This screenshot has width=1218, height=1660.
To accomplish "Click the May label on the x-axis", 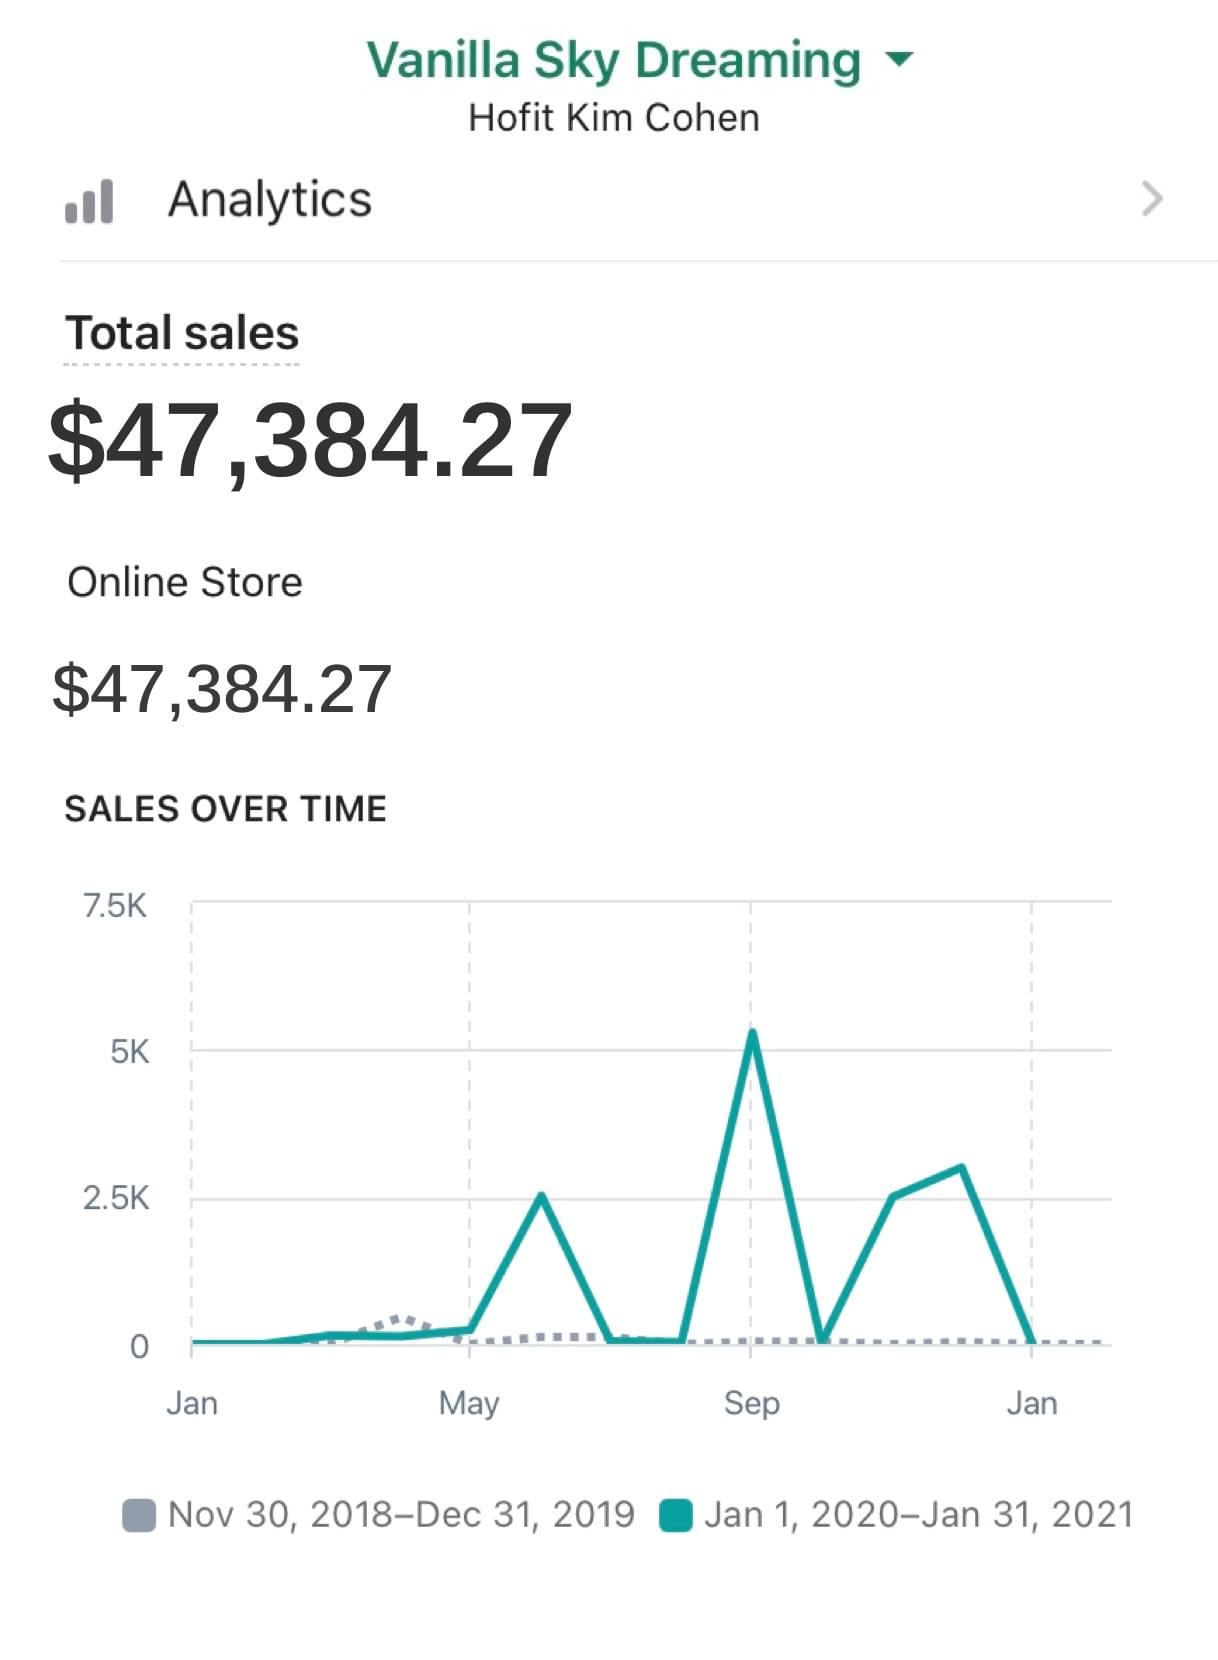I will [469, 1403].
